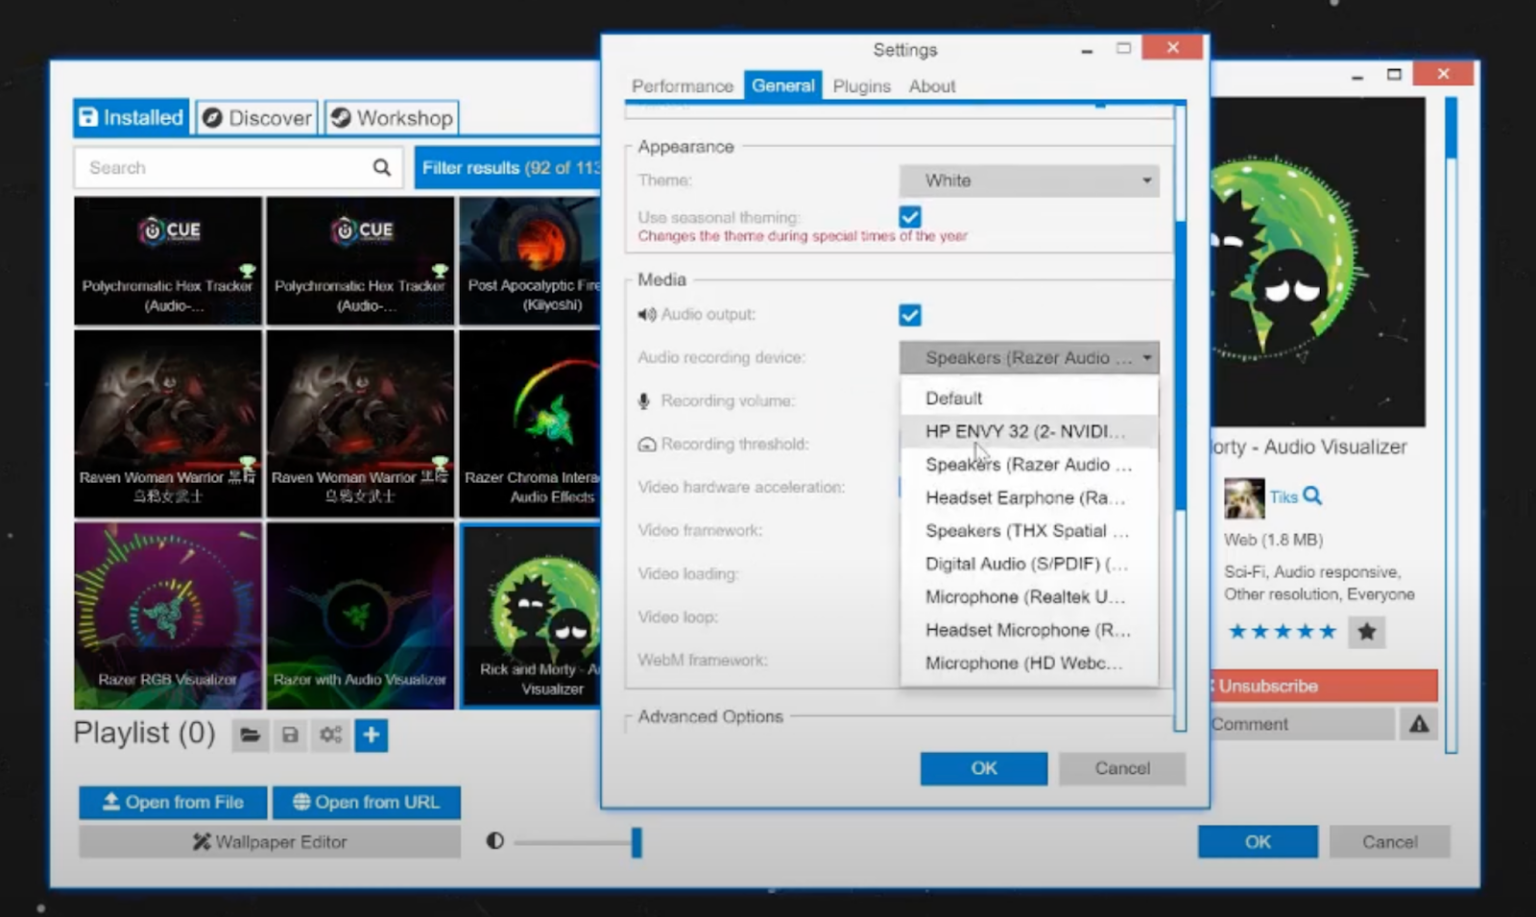Open playlist settings gears icon

coord(331,736)
